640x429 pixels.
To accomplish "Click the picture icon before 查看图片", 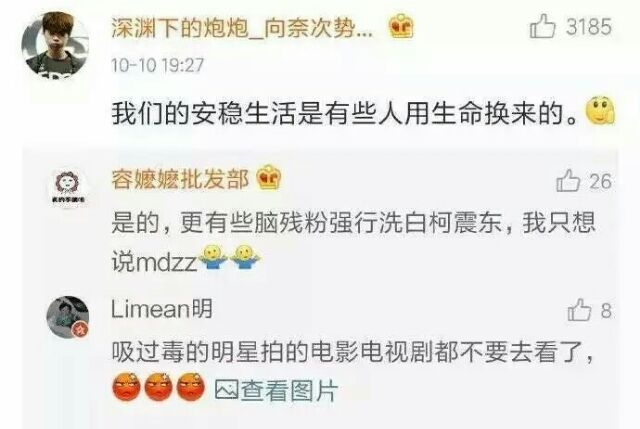I will click(227, 390).
